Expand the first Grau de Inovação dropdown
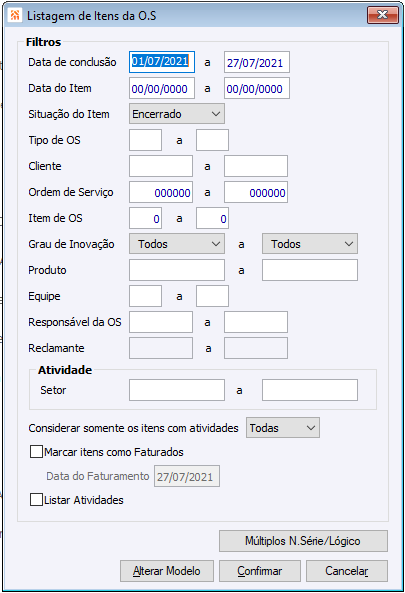Viewport: 405px width, 593px height. pos(177,244)
